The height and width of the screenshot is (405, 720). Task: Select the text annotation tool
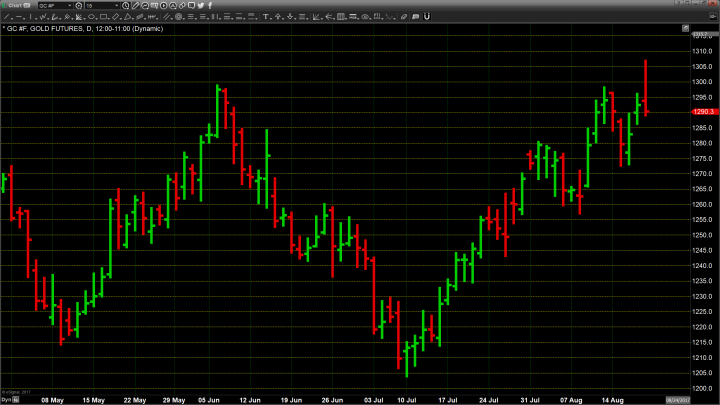[x=266, y=16]
